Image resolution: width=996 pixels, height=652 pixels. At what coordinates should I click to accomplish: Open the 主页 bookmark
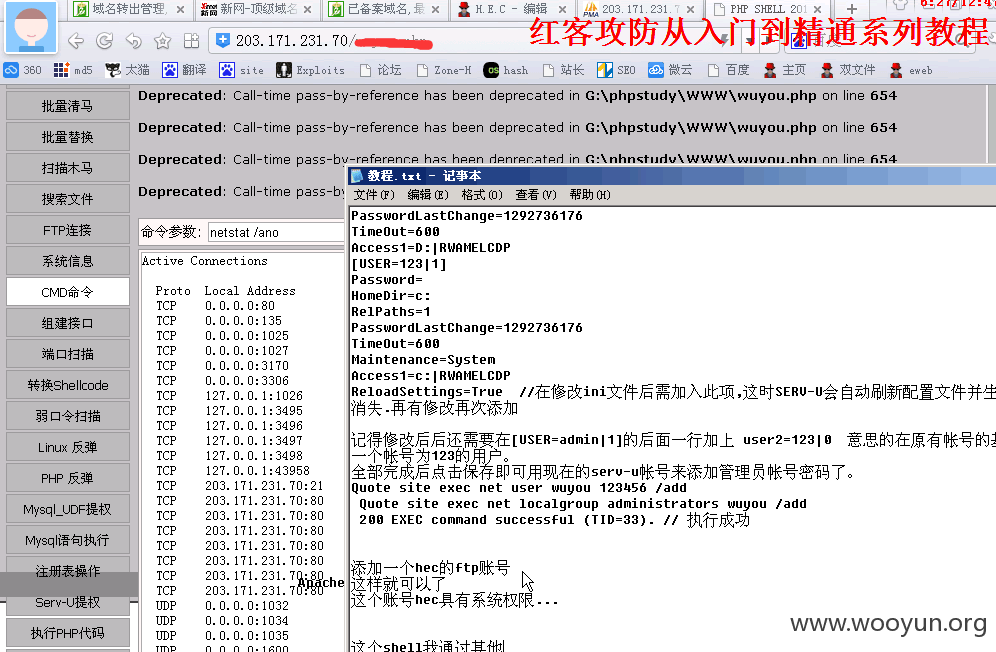pos(784,70)
